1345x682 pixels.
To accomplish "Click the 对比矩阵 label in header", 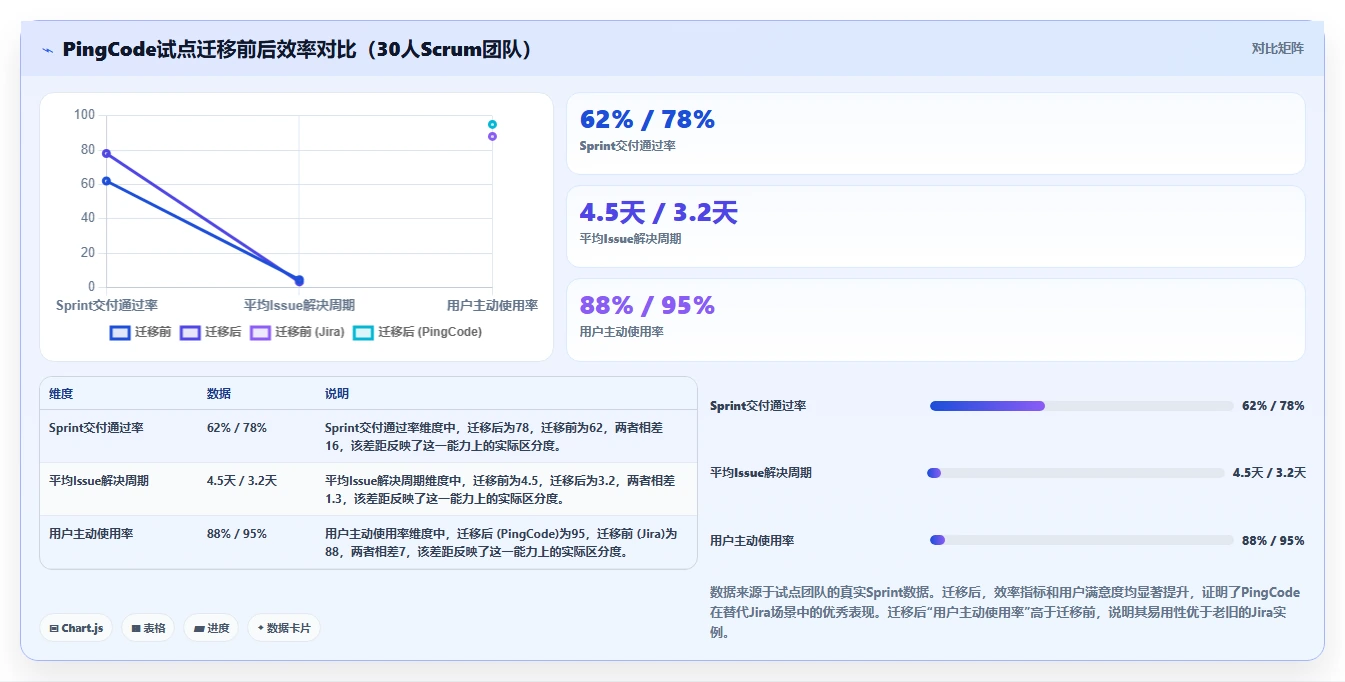I will (x=1278, y=48).
